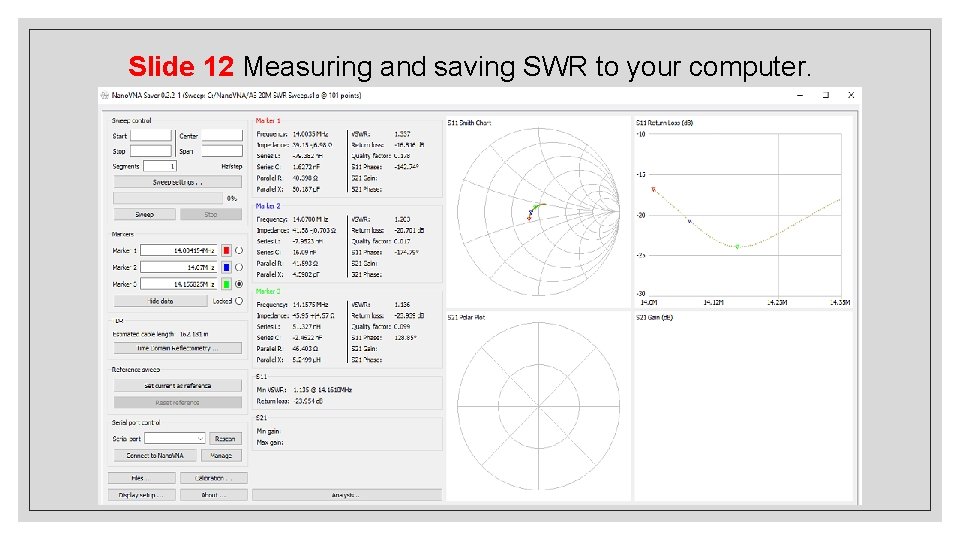
Task: Click the Segments number field
Action: point(160,166)
